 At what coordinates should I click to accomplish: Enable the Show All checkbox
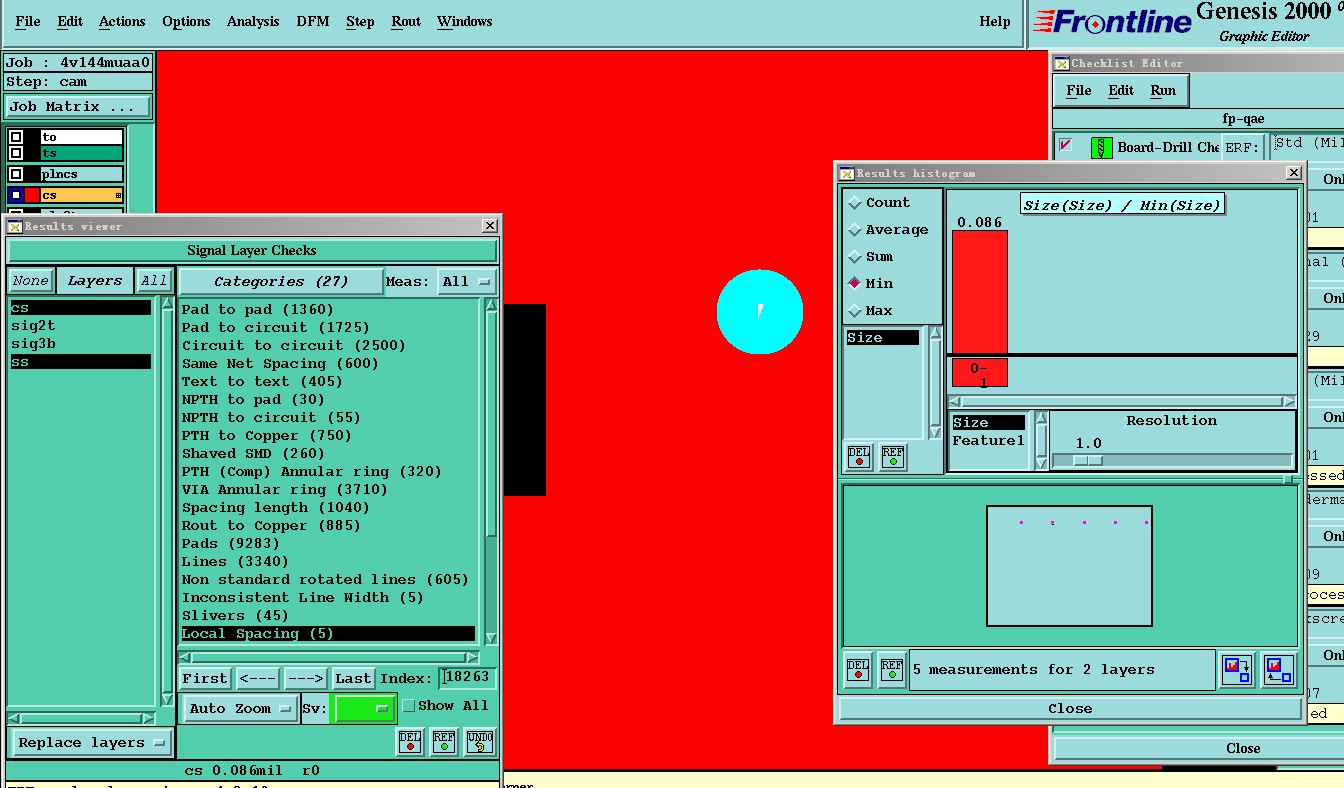(408, 706)
